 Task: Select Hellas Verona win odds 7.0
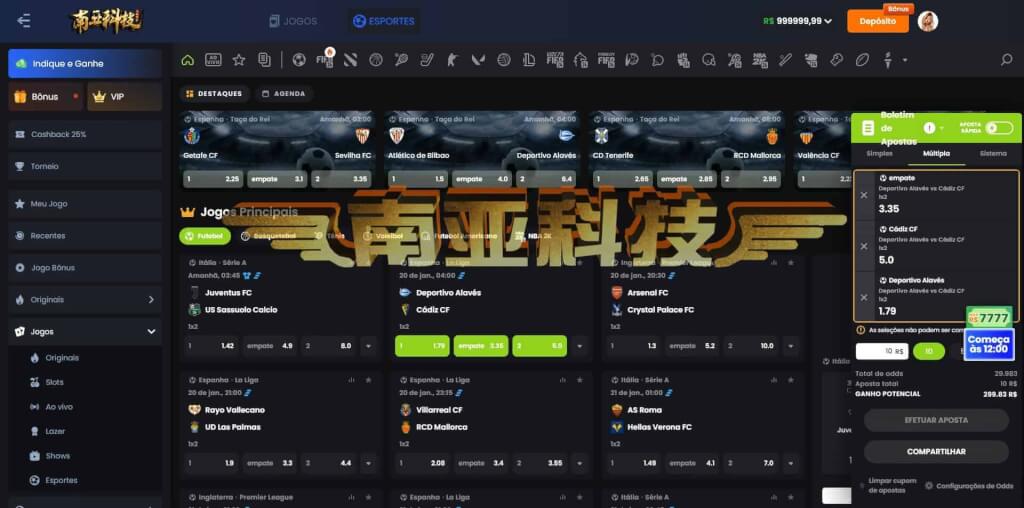coord(750,464)
